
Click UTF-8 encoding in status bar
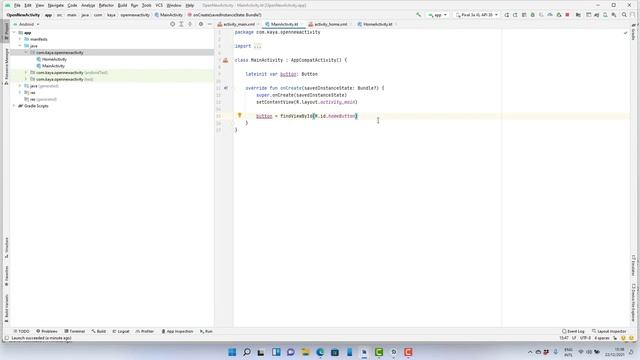click(x=586, y=338)
